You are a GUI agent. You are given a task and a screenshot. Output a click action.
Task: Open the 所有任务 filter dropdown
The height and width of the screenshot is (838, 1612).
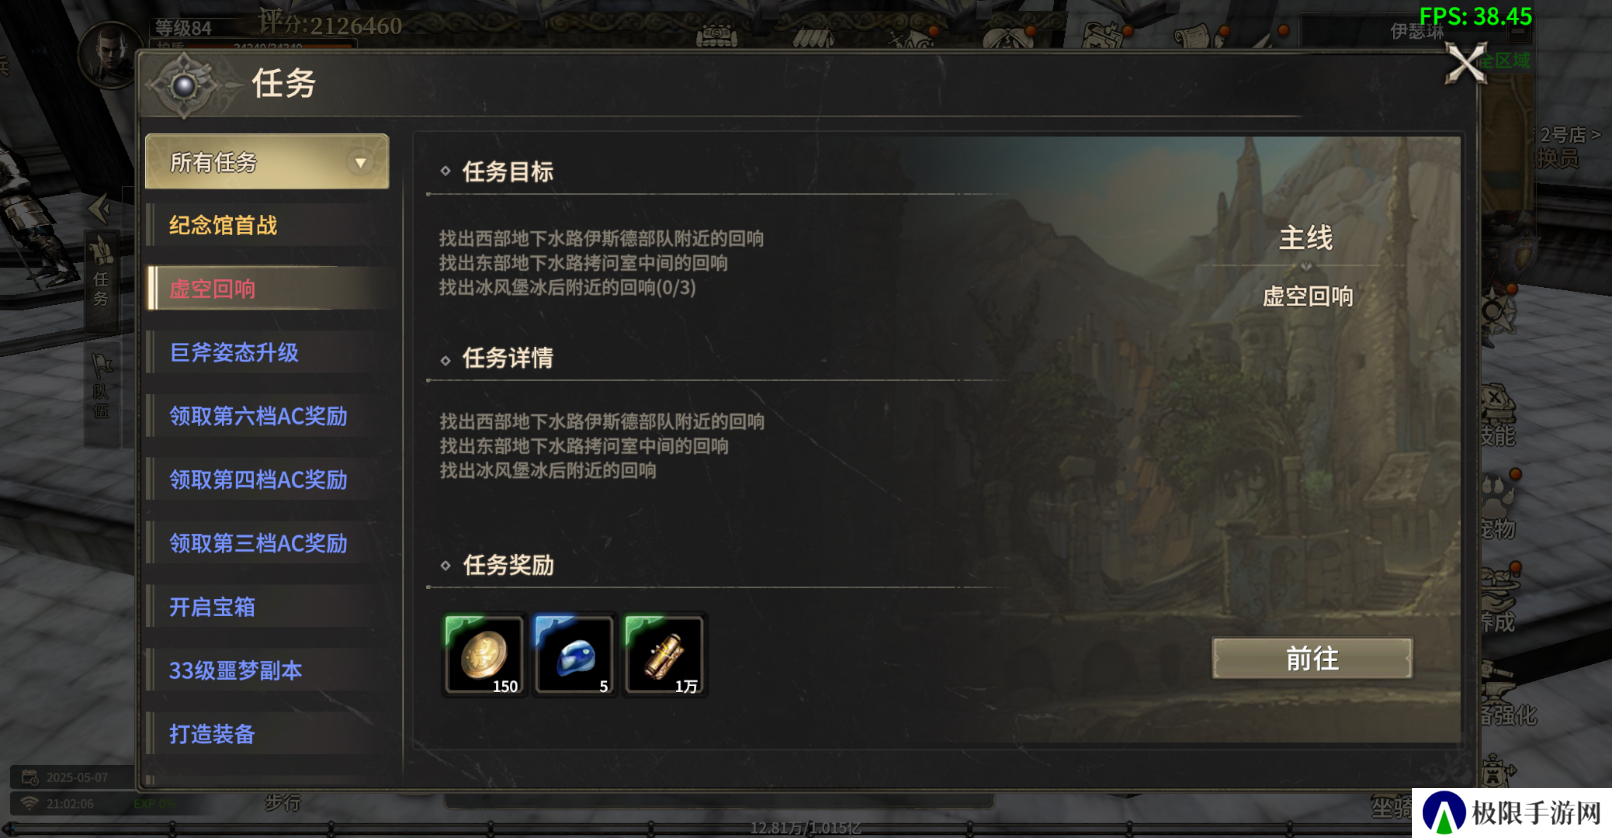coord(267,162)
